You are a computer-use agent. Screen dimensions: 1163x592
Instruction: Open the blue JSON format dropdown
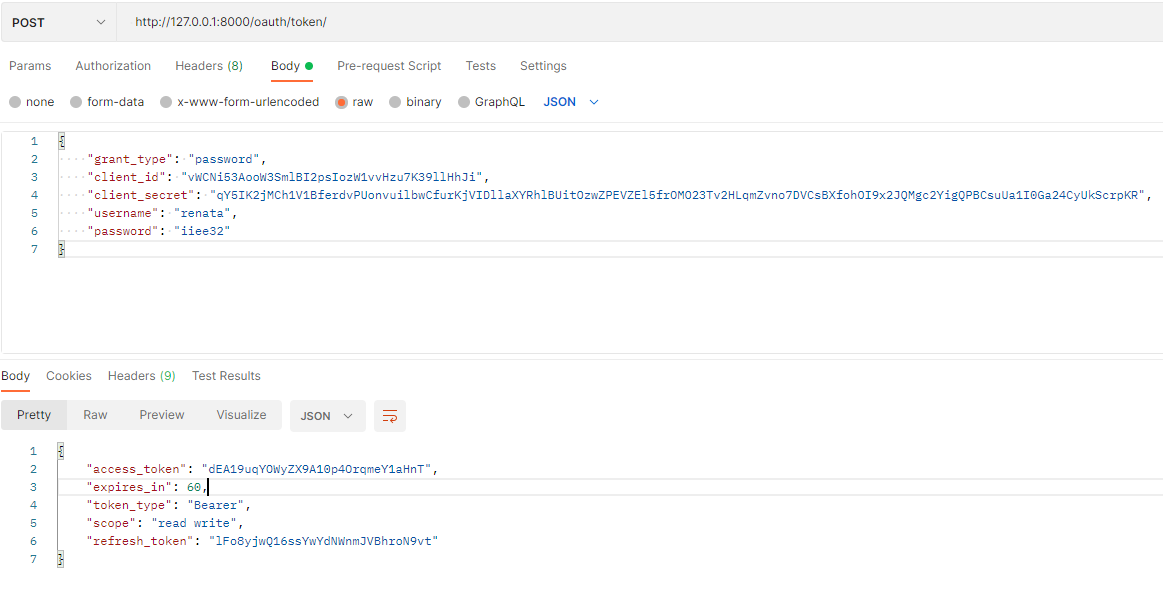point(571,102)
